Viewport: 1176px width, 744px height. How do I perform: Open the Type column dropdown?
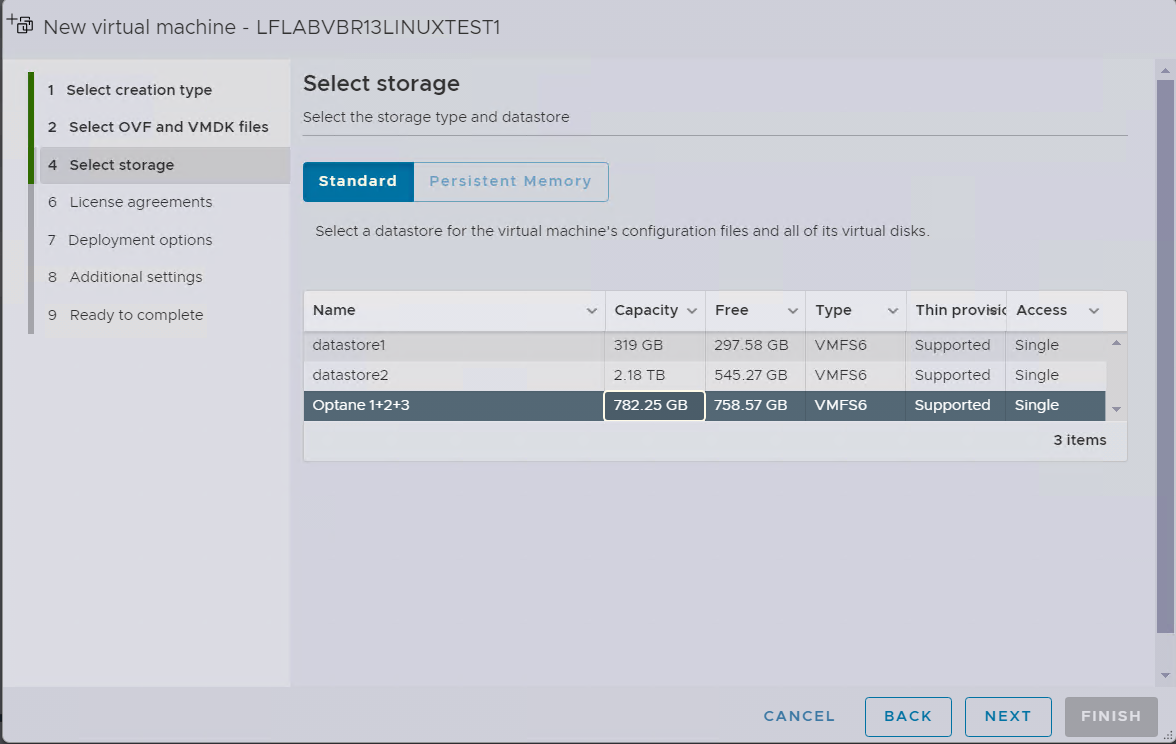pos(891,310)
